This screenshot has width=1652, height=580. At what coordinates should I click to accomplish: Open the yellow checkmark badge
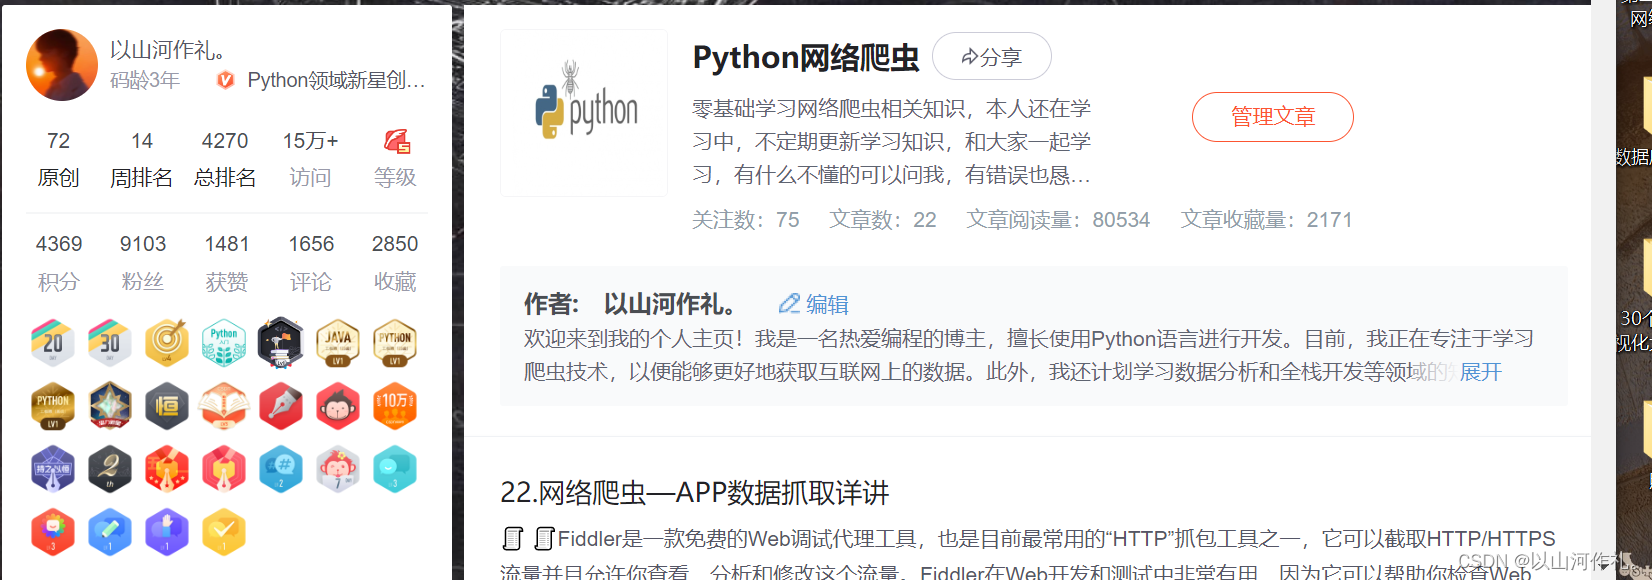(x=224, y=532)
